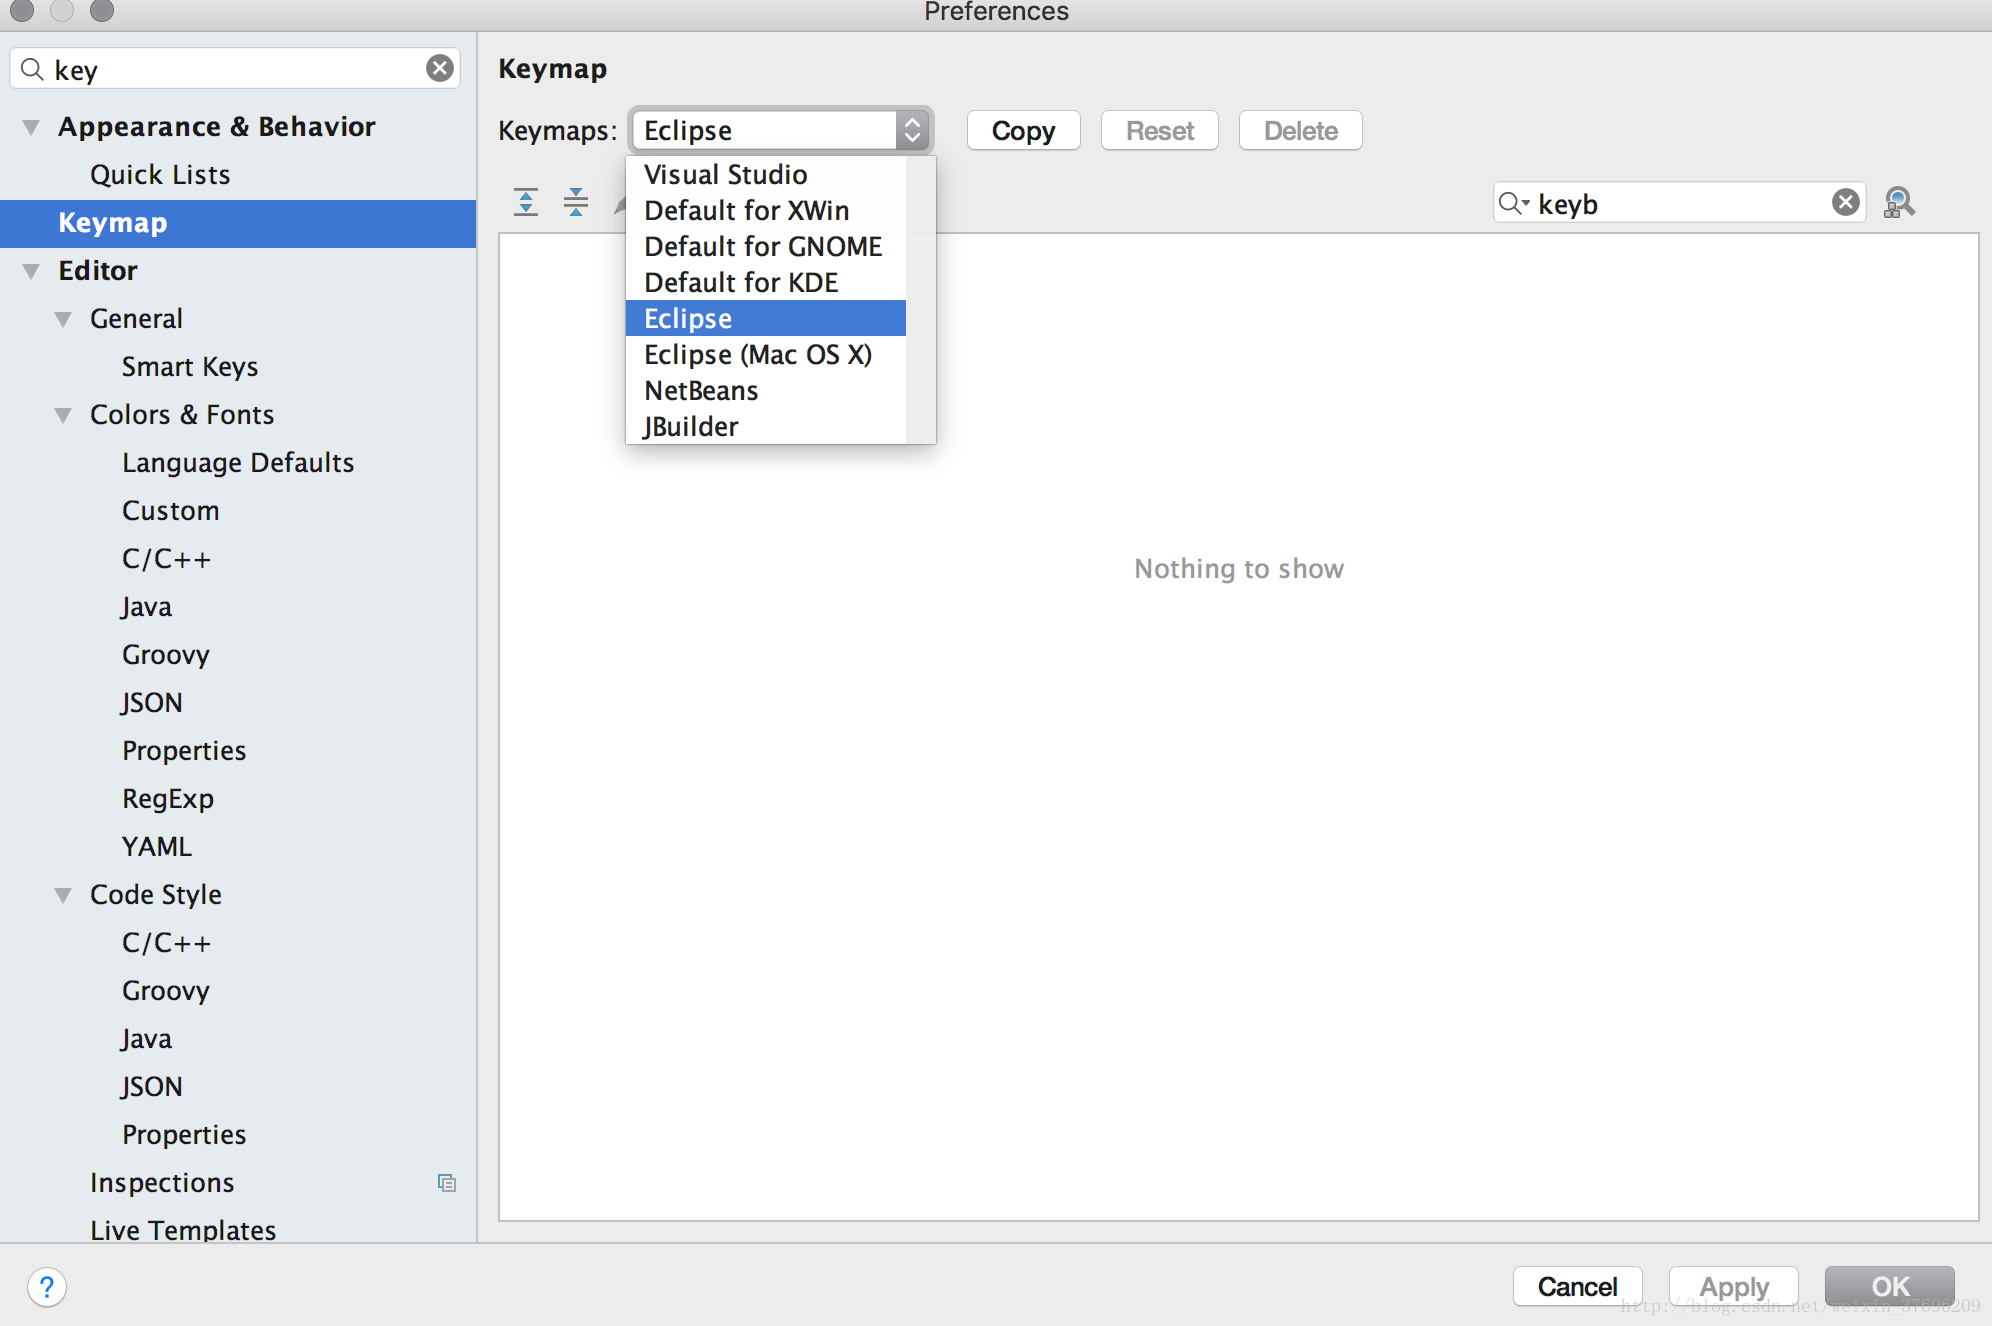Click the collapse all tree icon
Image resolution: width=1992 pixels, height=1326 pixels.
573,201
